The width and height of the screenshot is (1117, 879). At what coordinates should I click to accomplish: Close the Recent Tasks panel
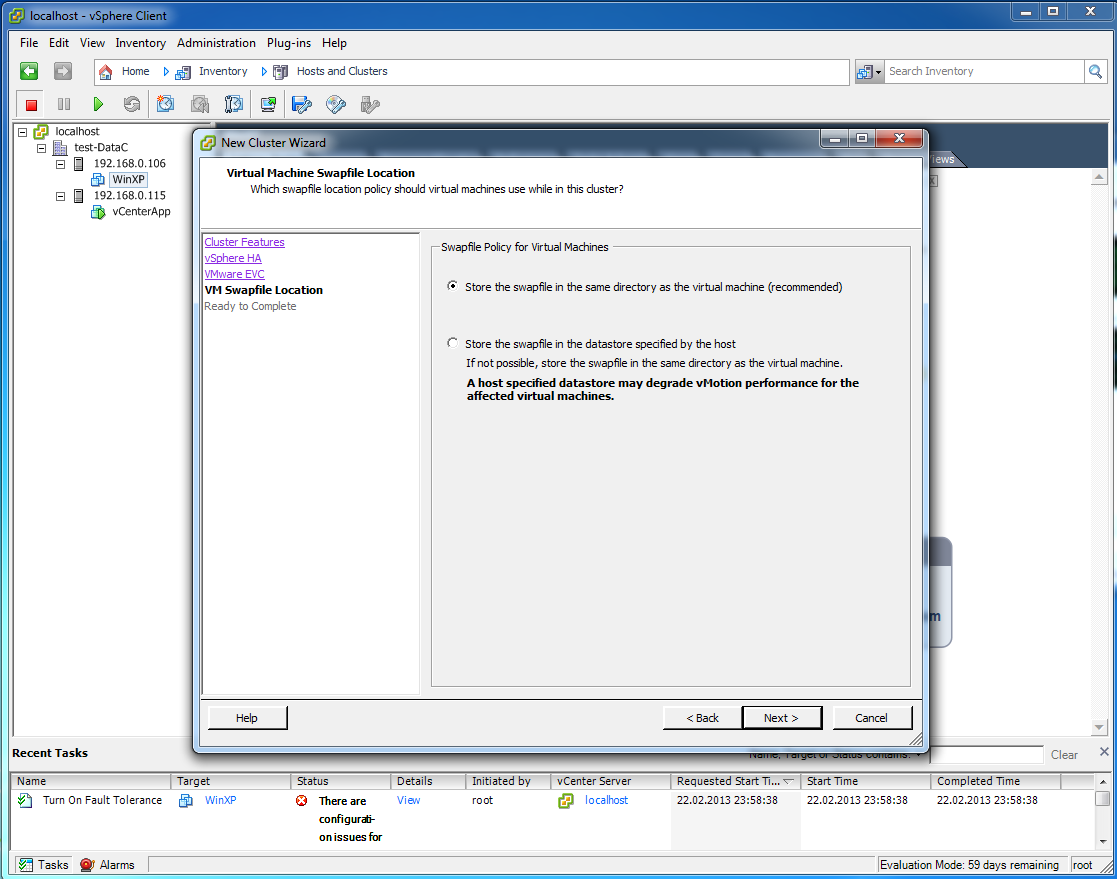coord(1103,751)
